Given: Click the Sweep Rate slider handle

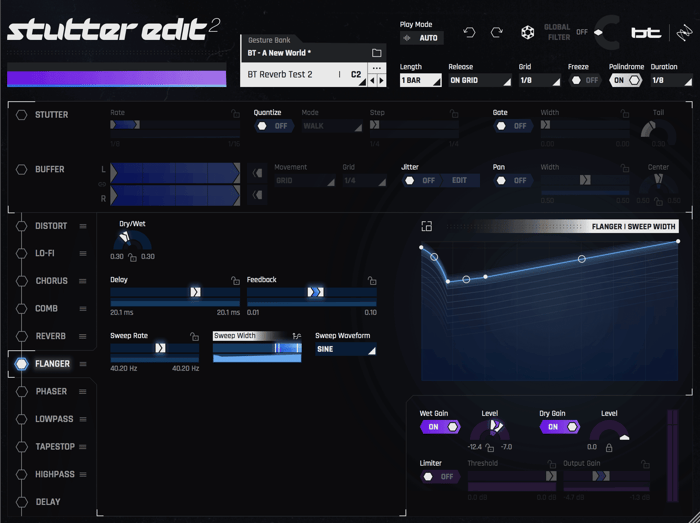Looking at the screenshot, I should (161, 348).
